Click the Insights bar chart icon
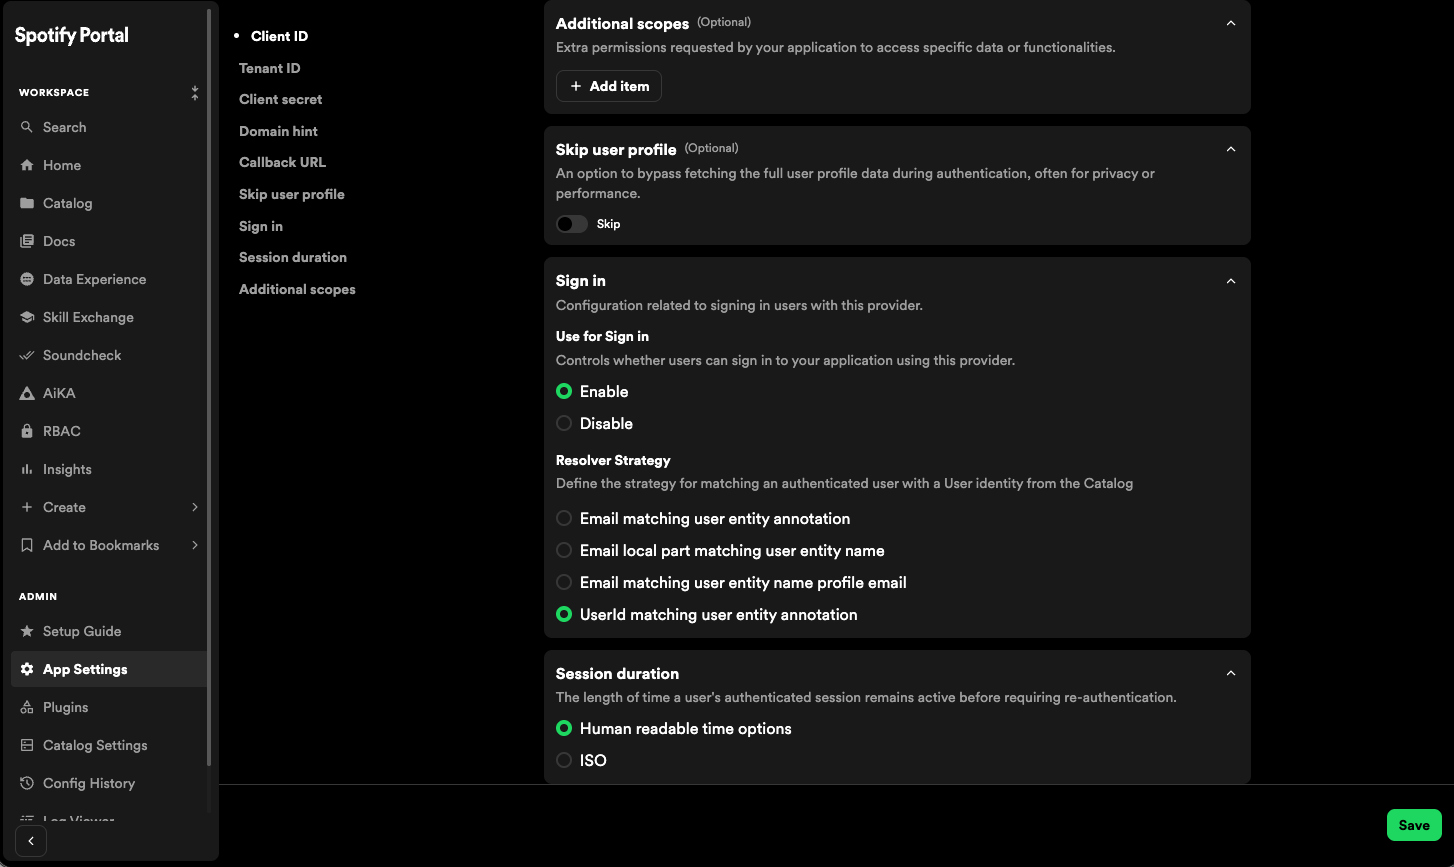The width and height of the screenshot is (1454, 867). tap(27, 469)
